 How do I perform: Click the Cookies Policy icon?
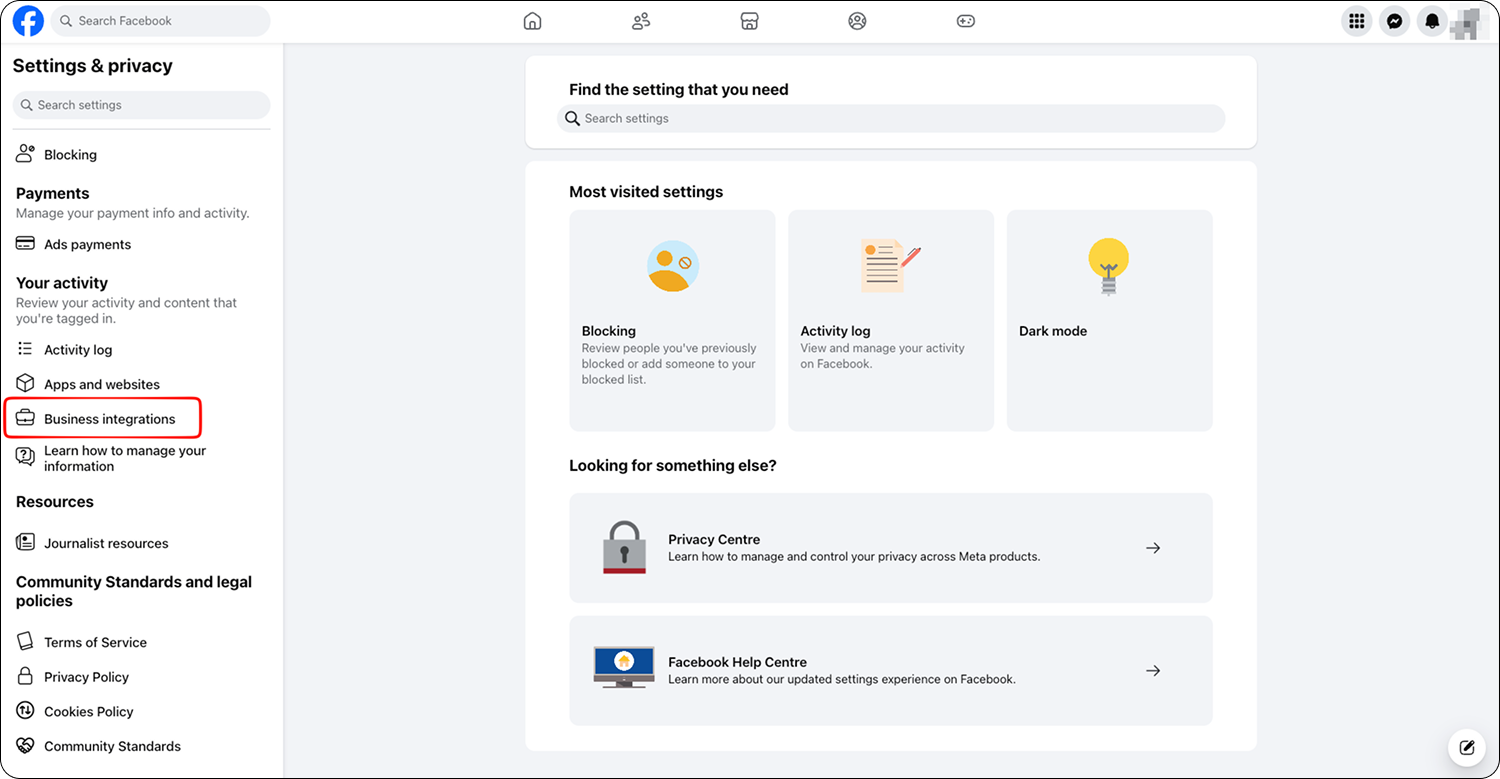(26, 711)
